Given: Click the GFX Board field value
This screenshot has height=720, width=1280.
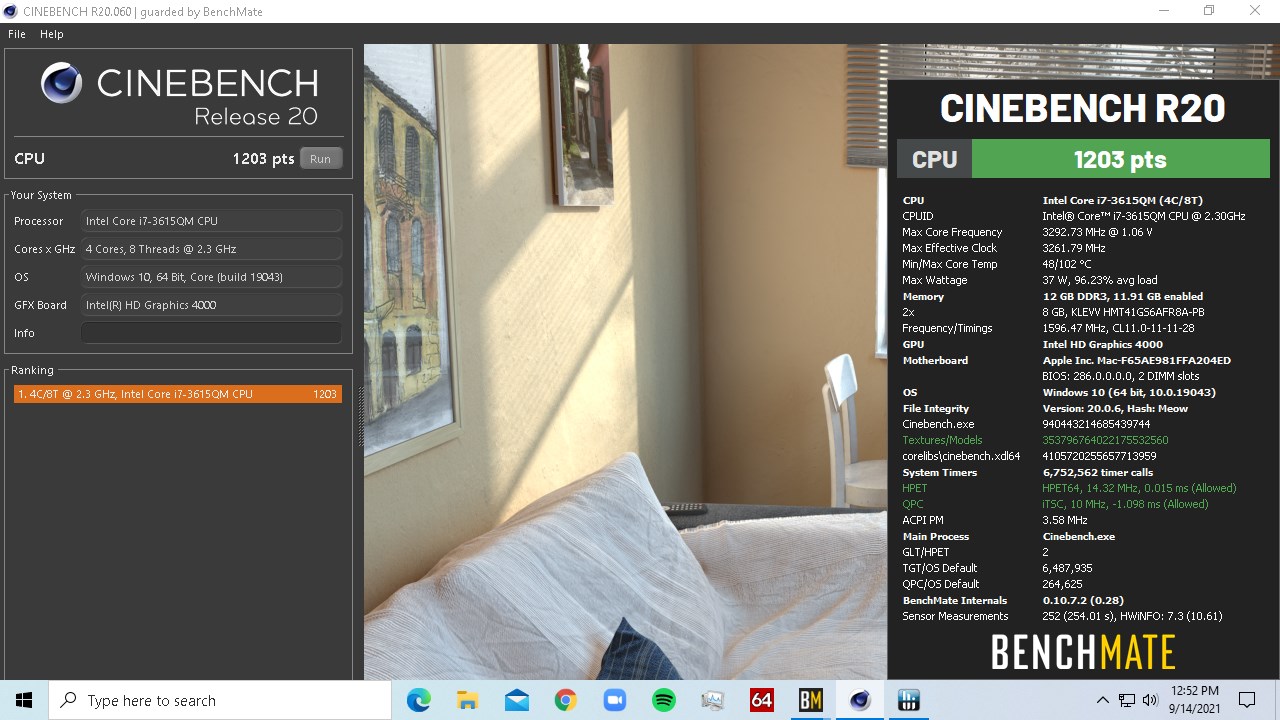Looking at the screenshot, I should pos(211,305).
